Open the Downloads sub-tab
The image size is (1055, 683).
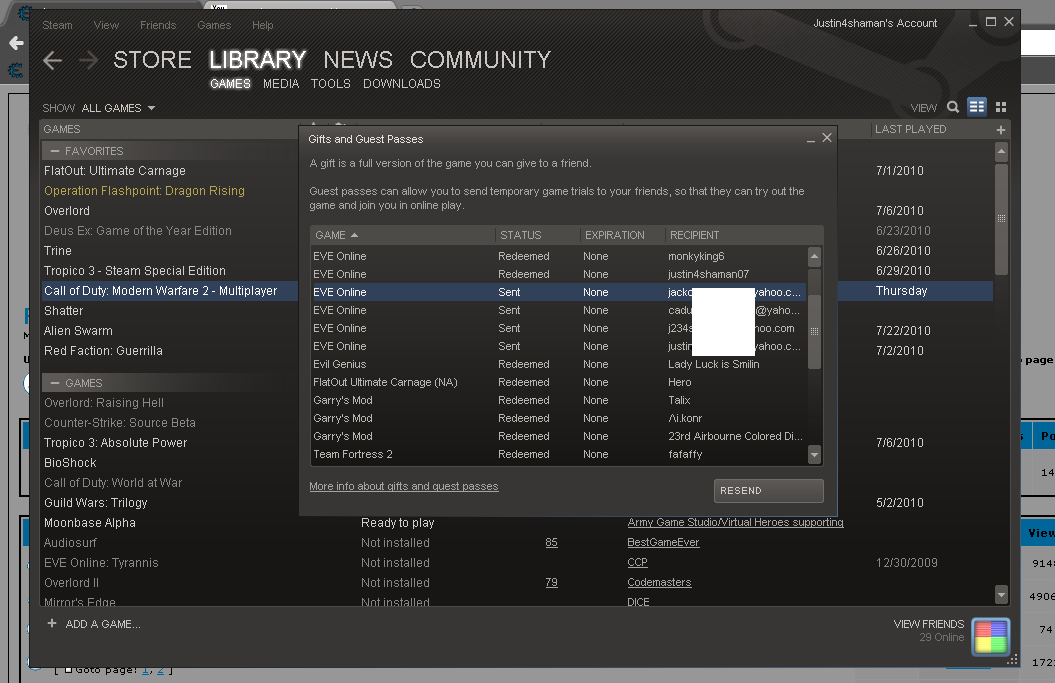[x=401, y=84]
